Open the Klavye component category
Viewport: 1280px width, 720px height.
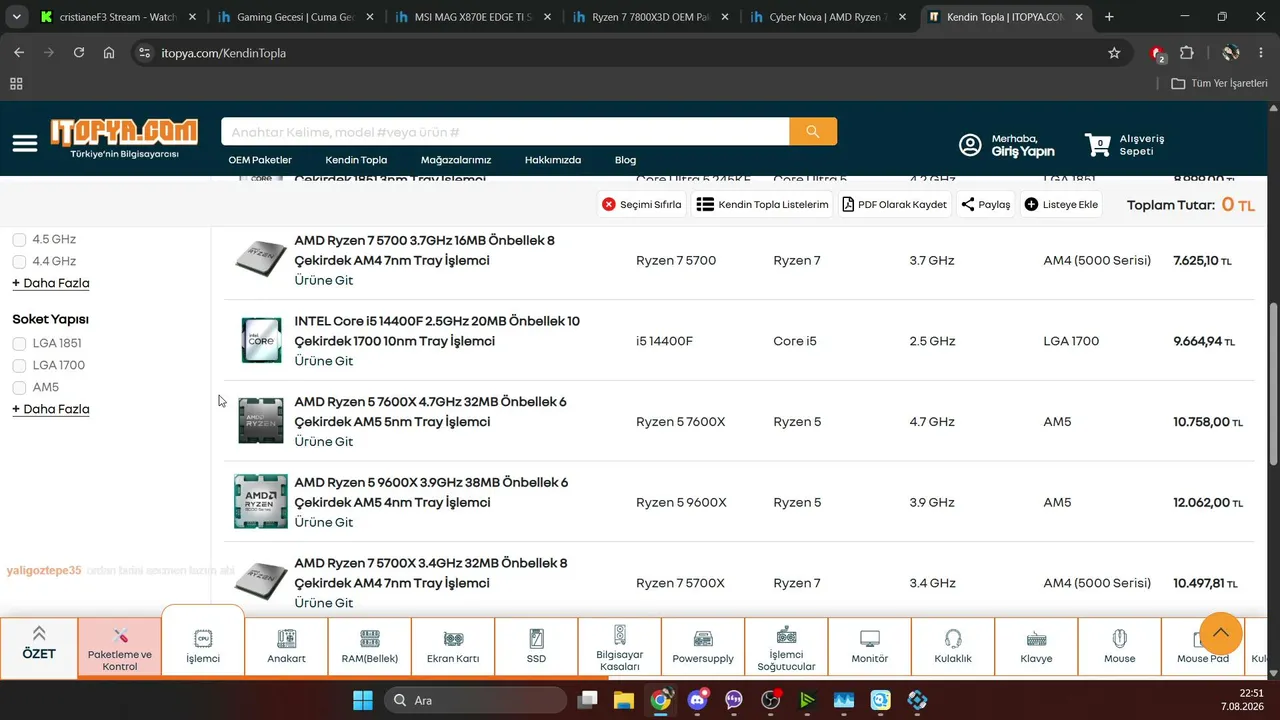[x=1036, y=647]
